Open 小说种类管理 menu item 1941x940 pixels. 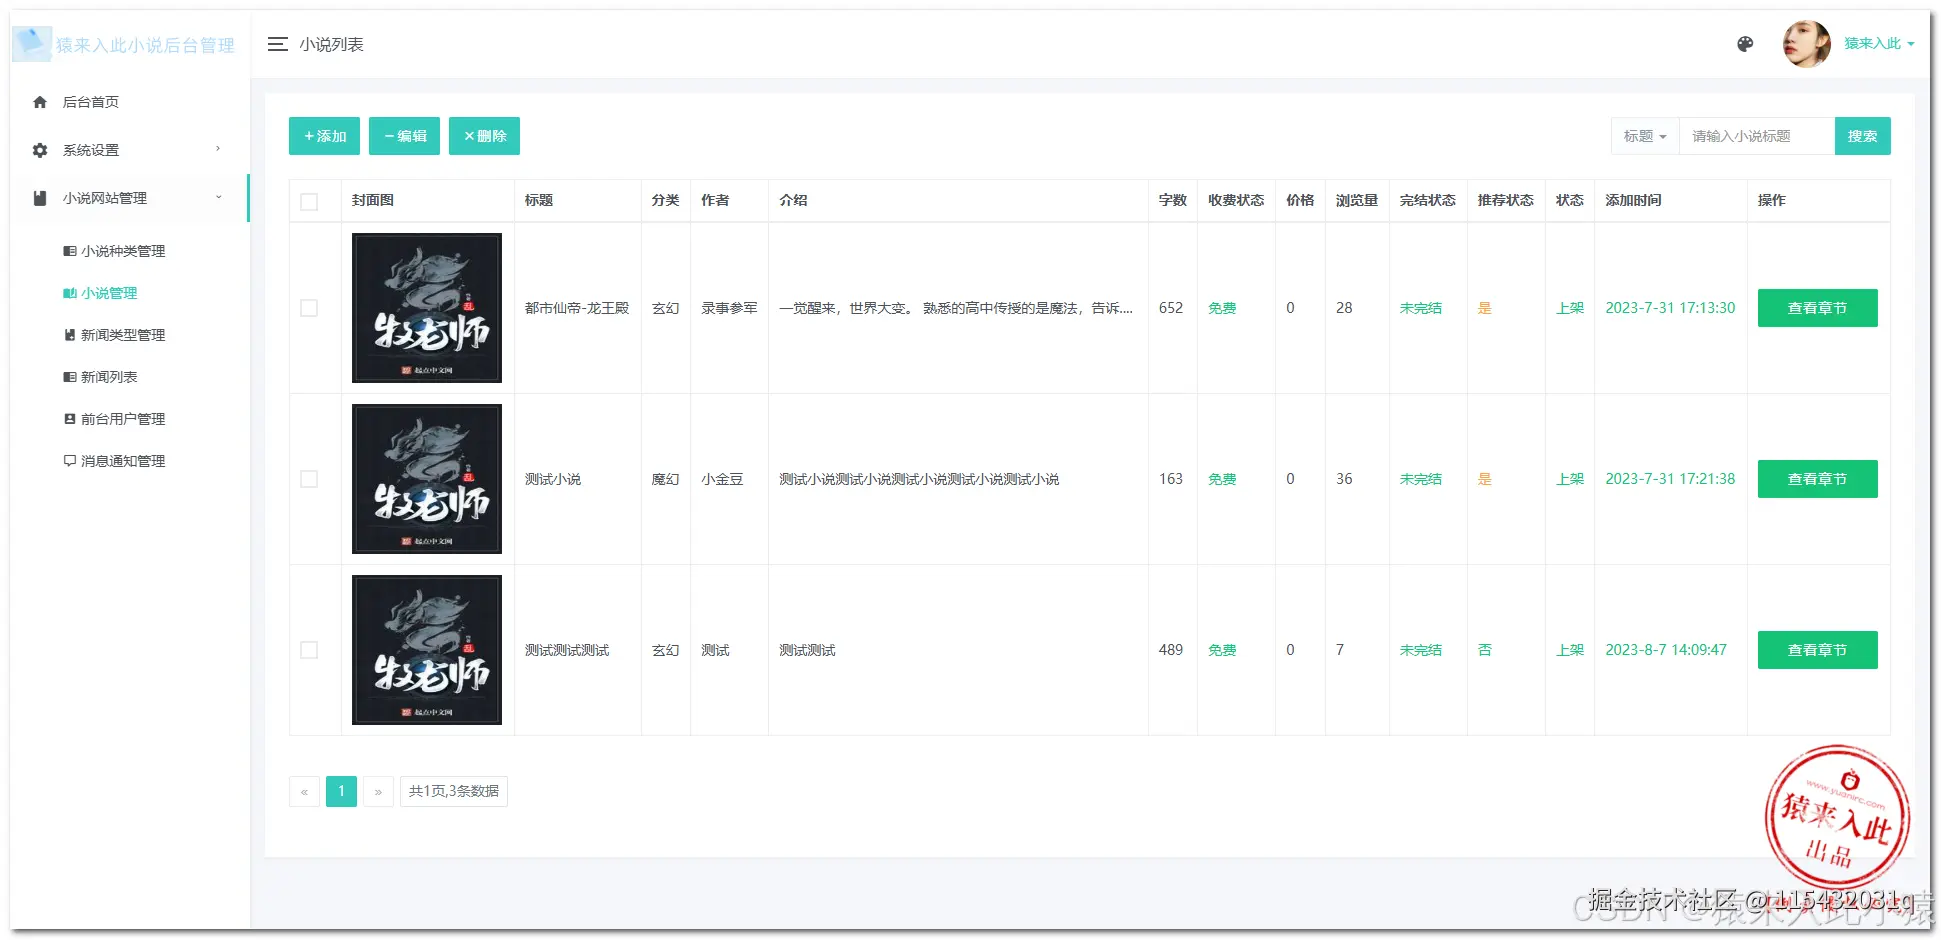123,251
